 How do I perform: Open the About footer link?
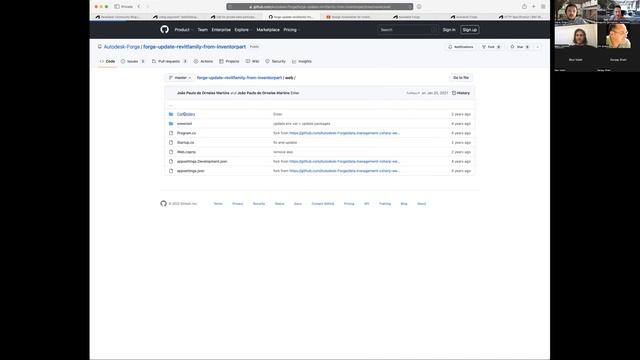(421, 204)
